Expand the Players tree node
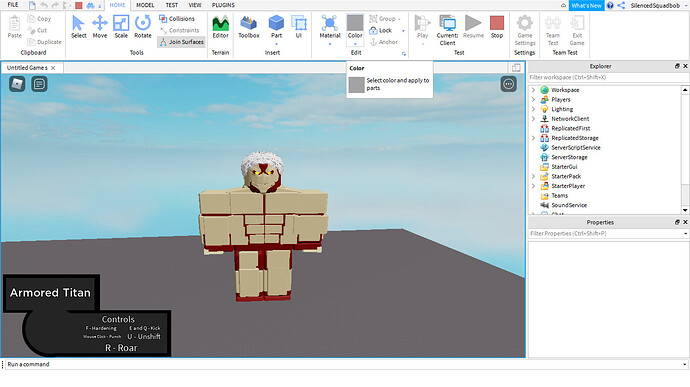Viewport: 690px width, 387px height. (533, 100)
